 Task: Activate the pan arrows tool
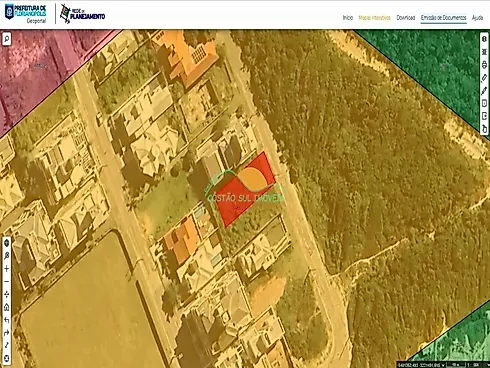click(x=7, y=294)
